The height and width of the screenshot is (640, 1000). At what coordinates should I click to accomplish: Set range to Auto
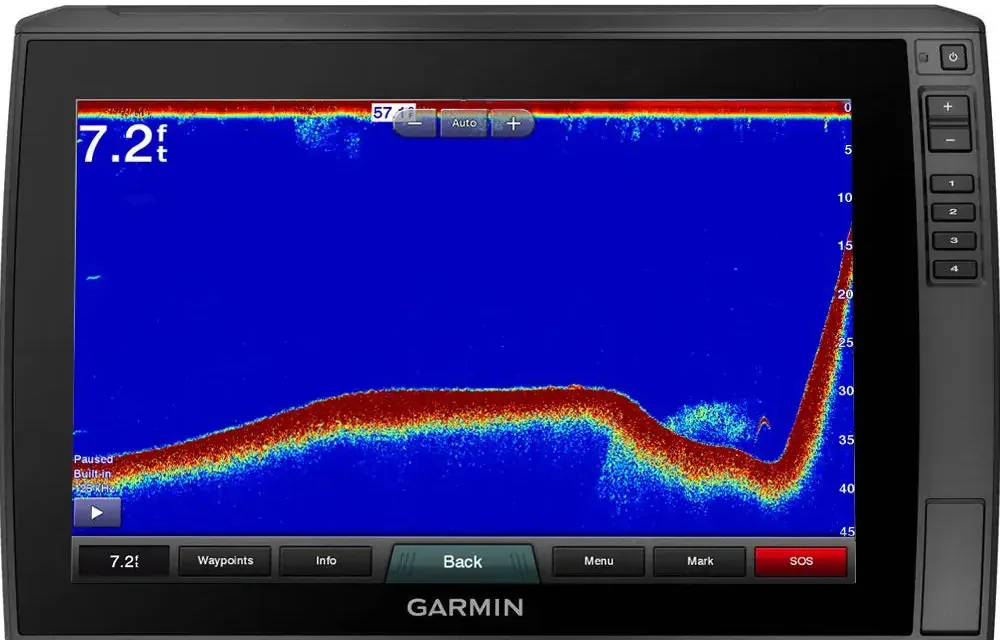464,123
